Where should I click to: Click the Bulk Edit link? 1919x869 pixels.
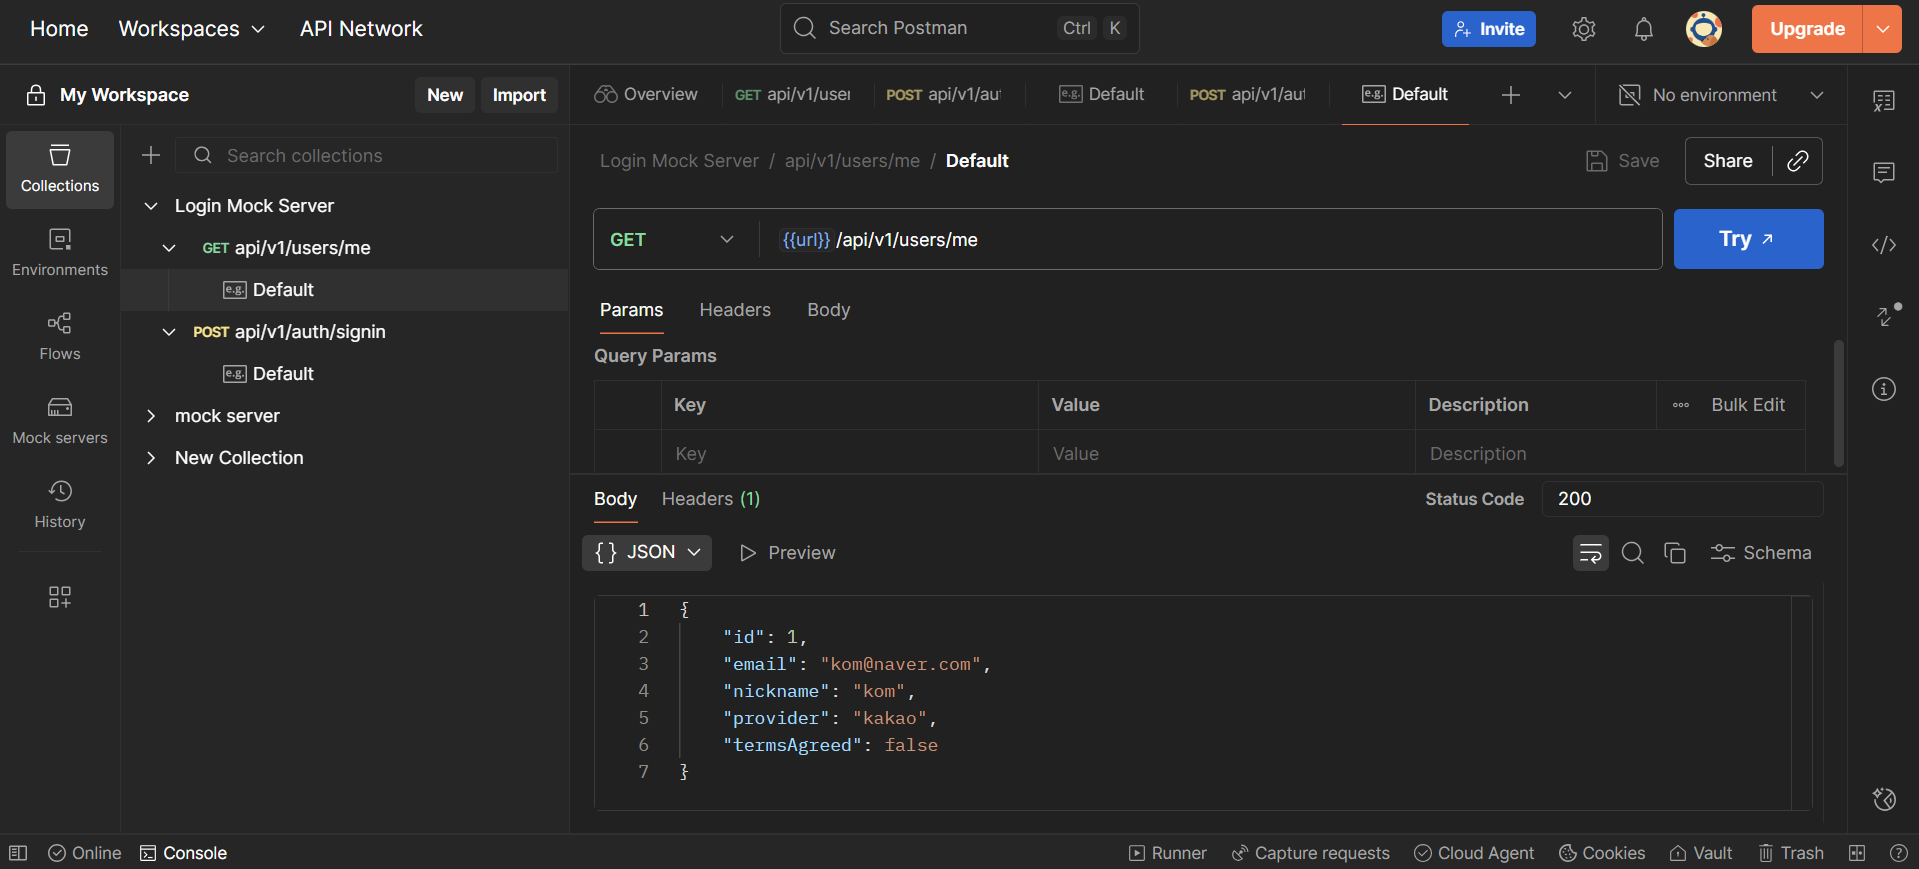1748,405
